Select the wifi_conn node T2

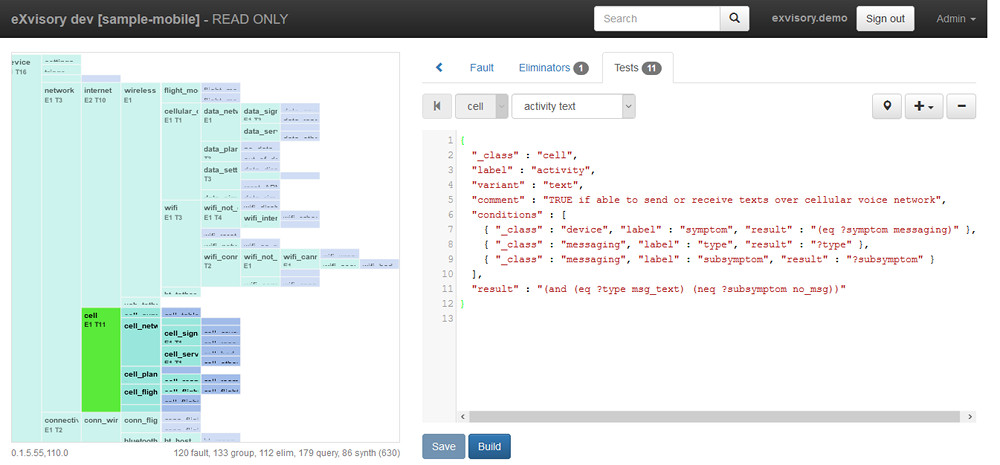221,268
